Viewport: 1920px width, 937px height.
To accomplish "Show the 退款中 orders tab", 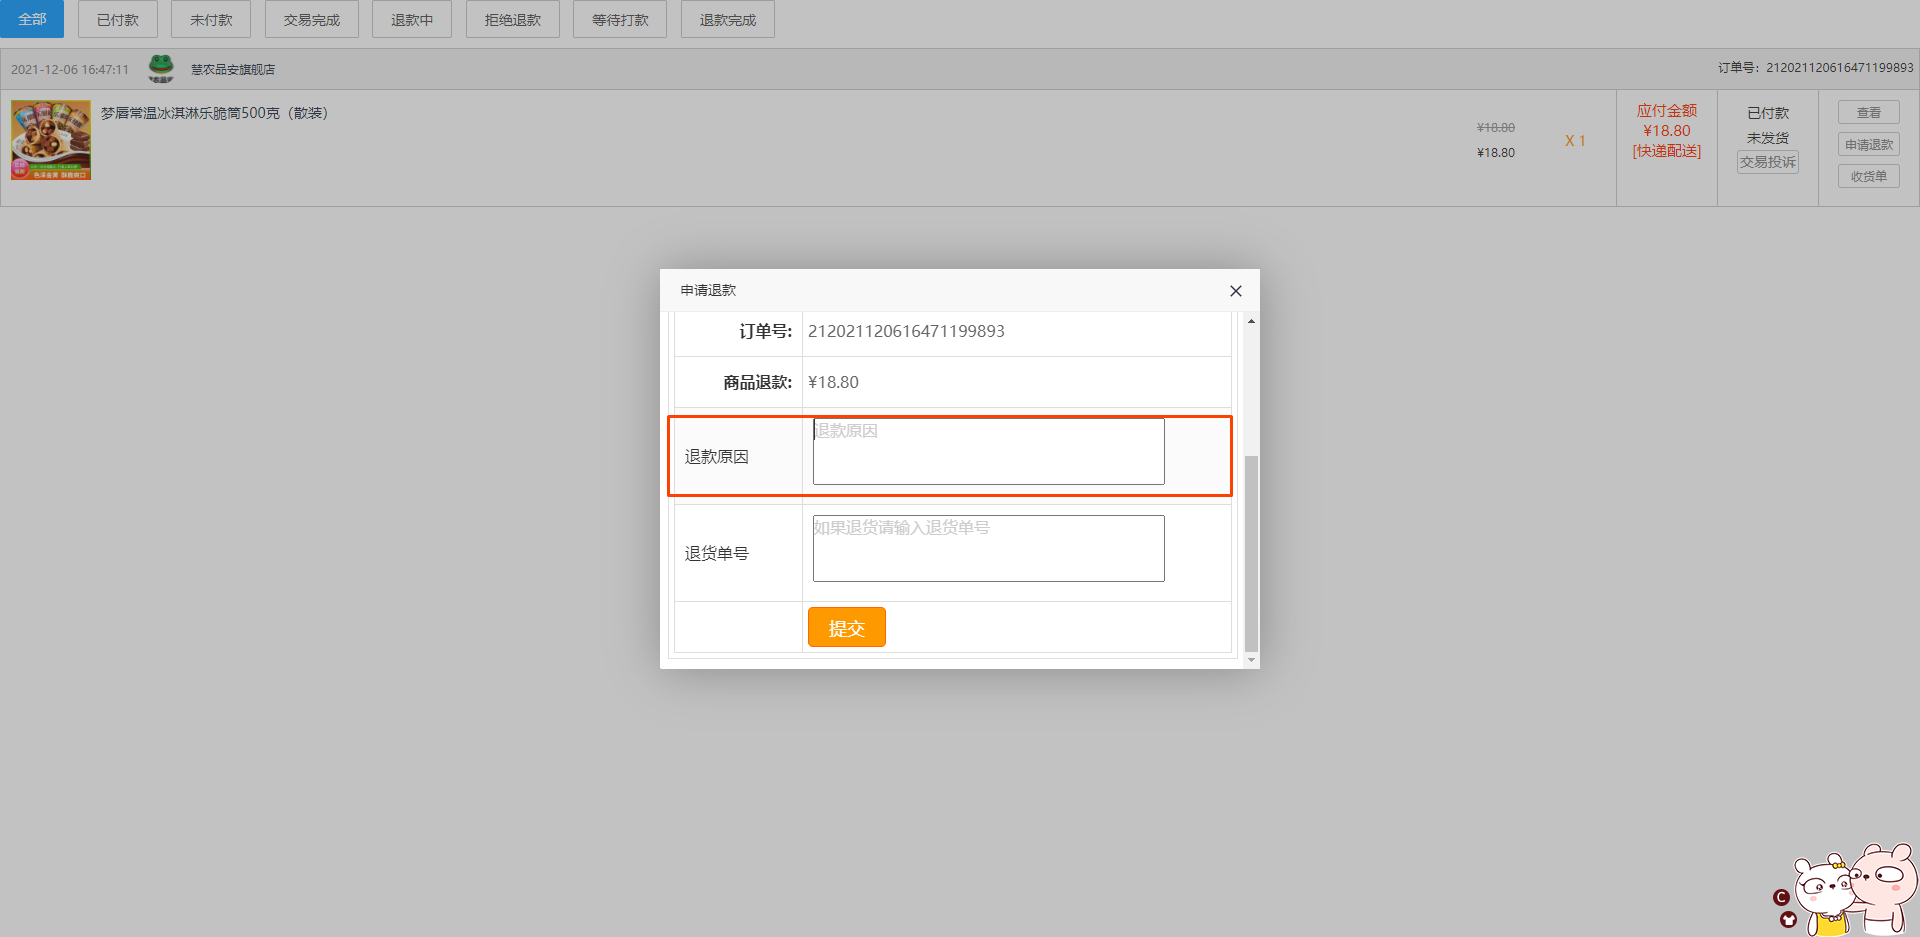I will [x=411, y=19].
